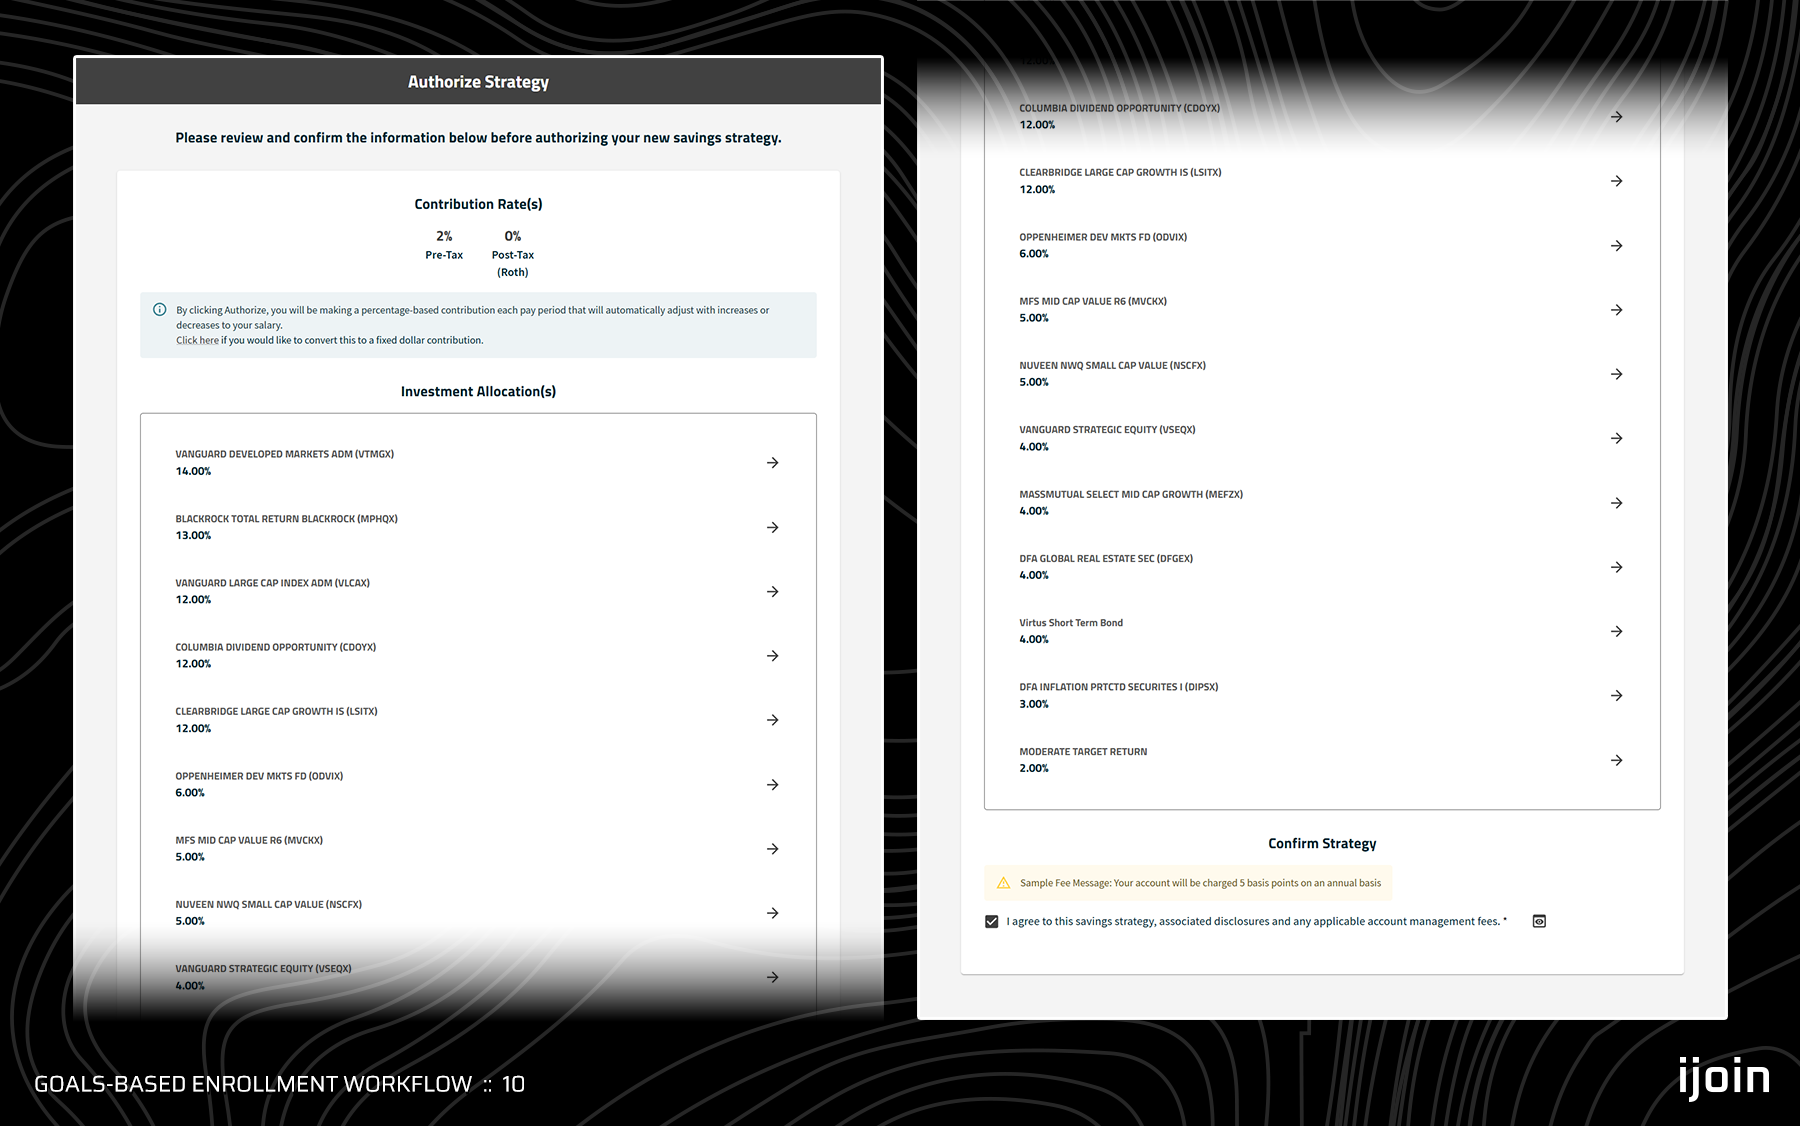Viewport: 1800px width, 1126px height.
Task: Select "MASSMUTUAL SELECT MID CAP GROWTH (MEFZX)" text
Action: click(1131, 494)
